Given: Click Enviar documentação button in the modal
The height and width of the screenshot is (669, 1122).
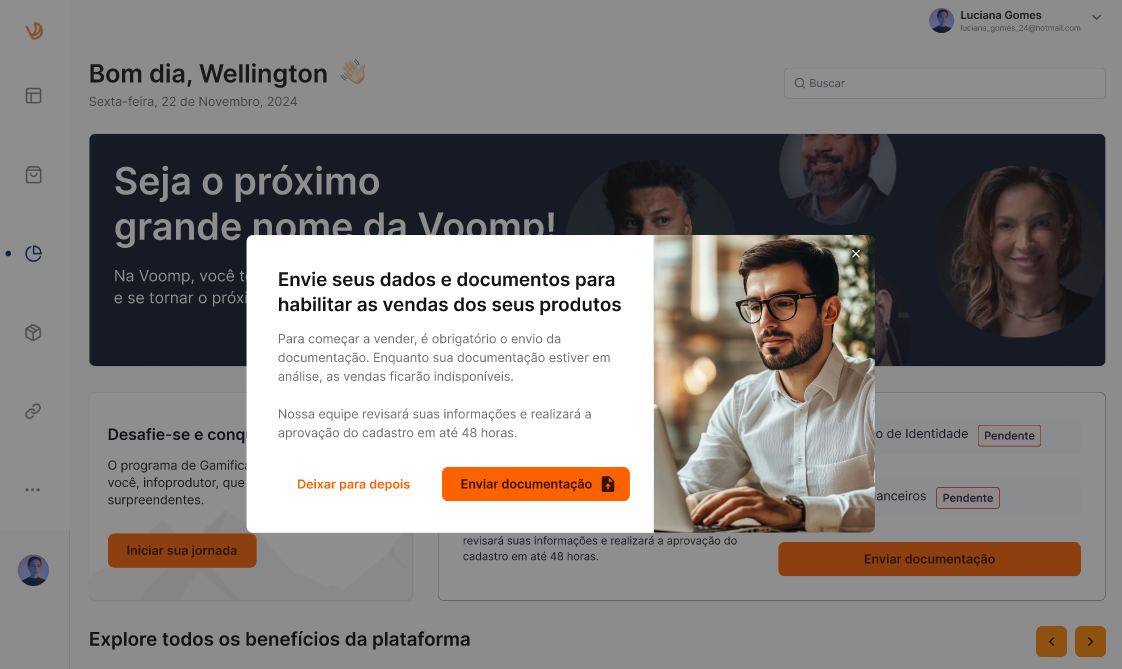Looking at the screenshot, I should coord(536,484).
